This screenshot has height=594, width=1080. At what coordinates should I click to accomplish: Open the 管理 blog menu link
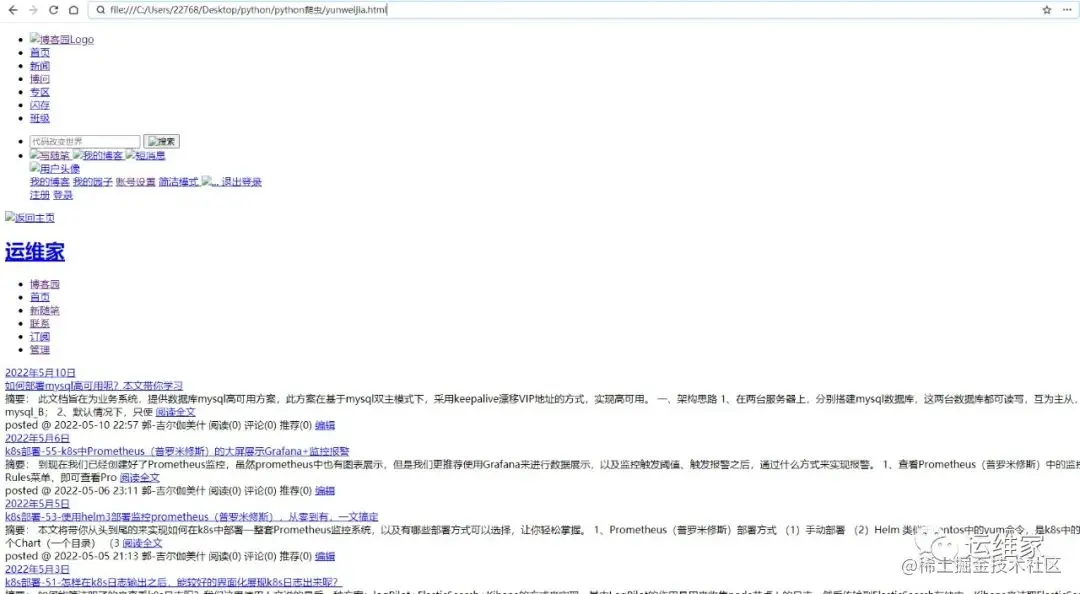click(39, 349)
